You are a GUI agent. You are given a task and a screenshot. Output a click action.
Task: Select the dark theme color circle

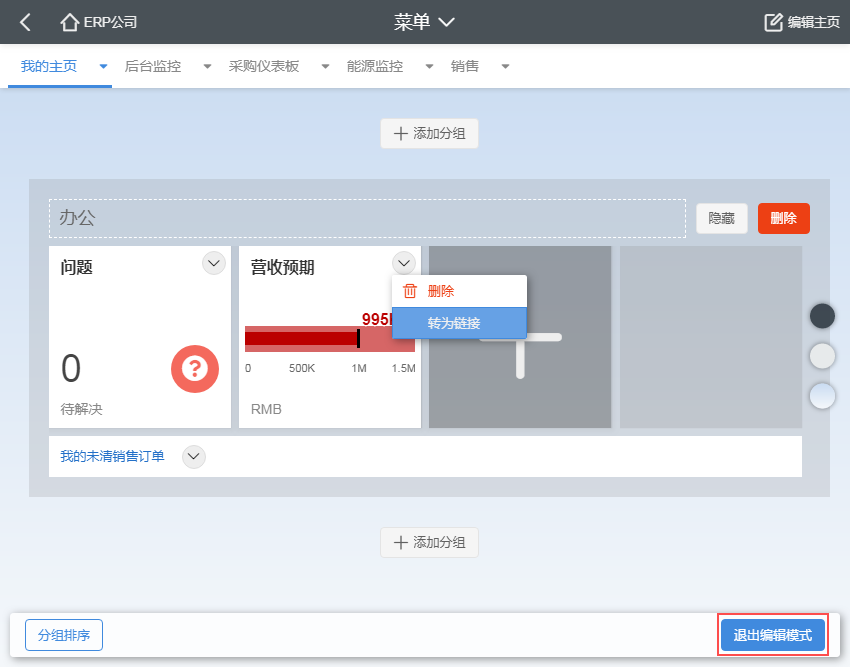(822, 316)
